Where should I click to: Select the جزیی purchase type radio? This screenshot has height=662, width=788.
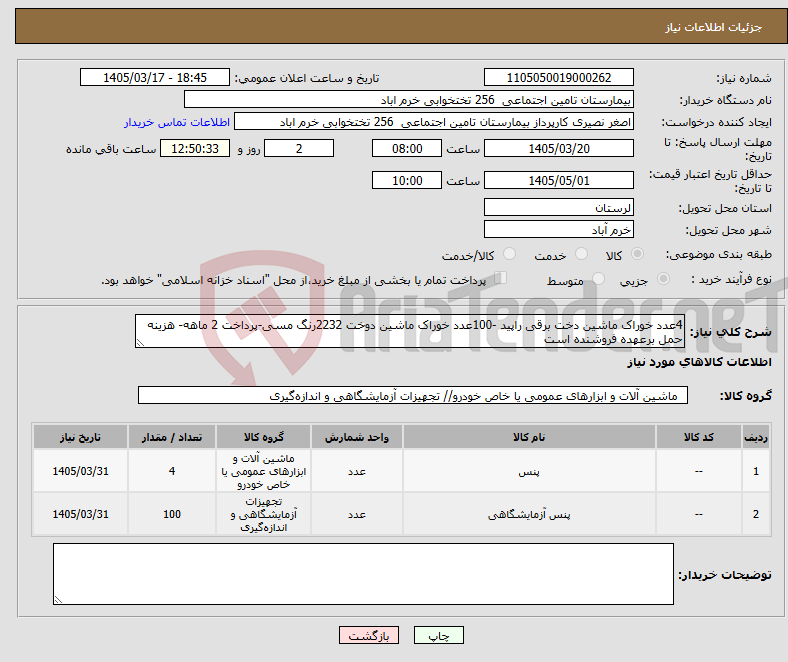coord(663,278)
